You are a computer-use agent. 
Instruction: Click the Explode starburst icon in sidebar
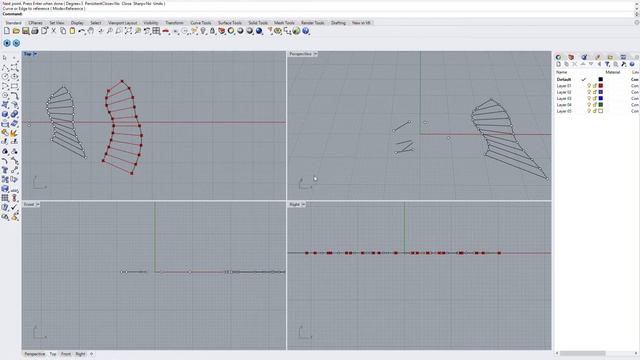tap(14, 133)
